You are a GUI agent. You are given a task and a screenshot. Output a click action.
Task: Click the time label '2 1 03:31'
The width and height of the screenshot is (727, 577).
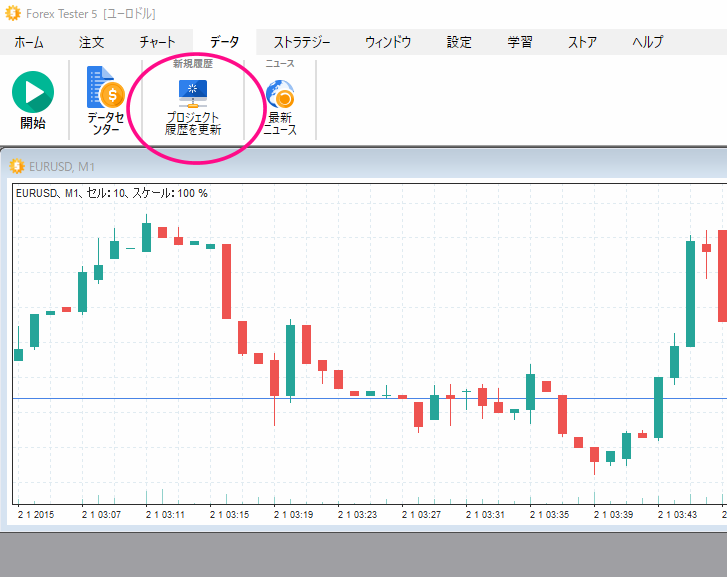(x=485, y=514)
